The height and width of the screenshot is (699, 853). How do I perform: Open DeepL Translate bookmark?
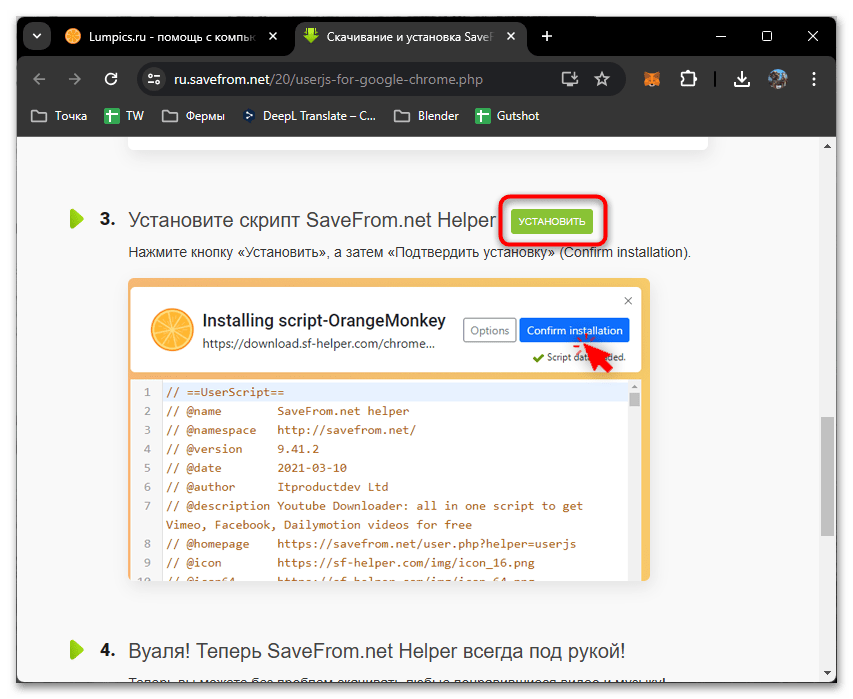click(309, 116)
